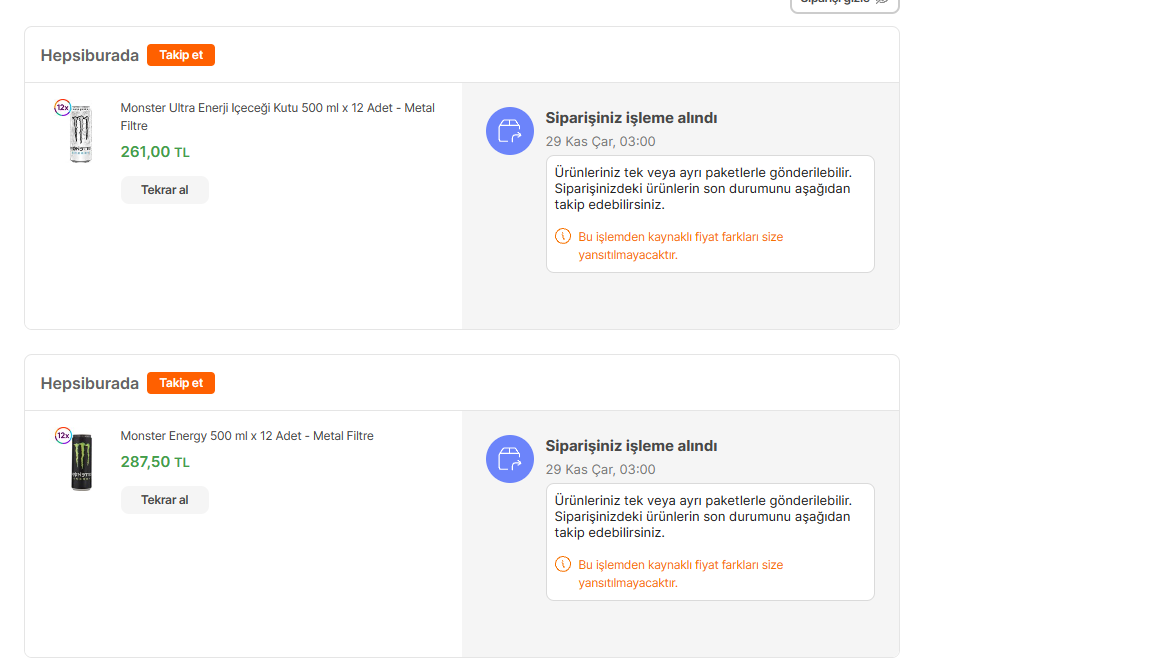Viewport: 1152px width, 672px height.
Task: Click the orange price-difference notice in the Monster Ultra order
Action: 680,246
